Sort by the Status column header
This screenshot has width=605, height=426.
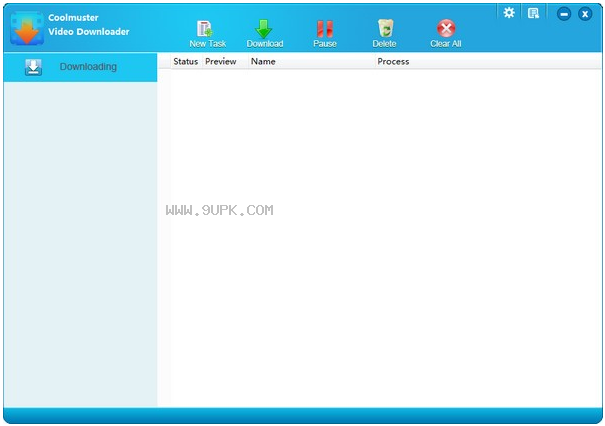(186, 61)
